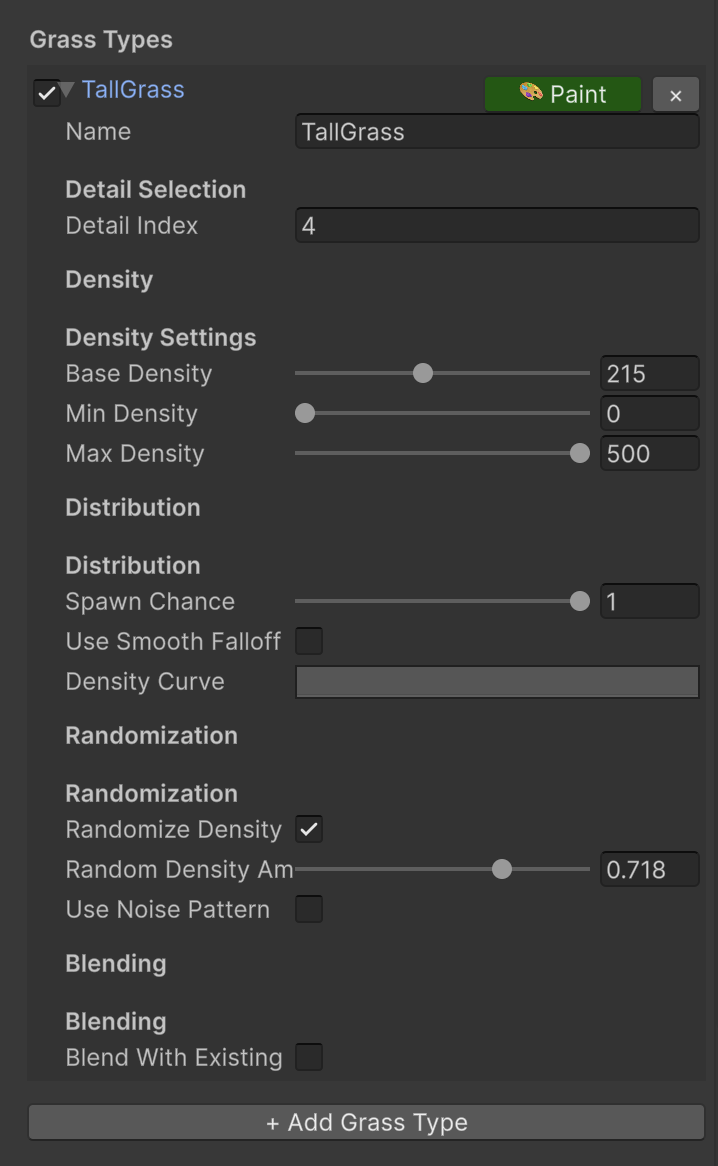Click the Detail Index field

click(x=496, y=226)
